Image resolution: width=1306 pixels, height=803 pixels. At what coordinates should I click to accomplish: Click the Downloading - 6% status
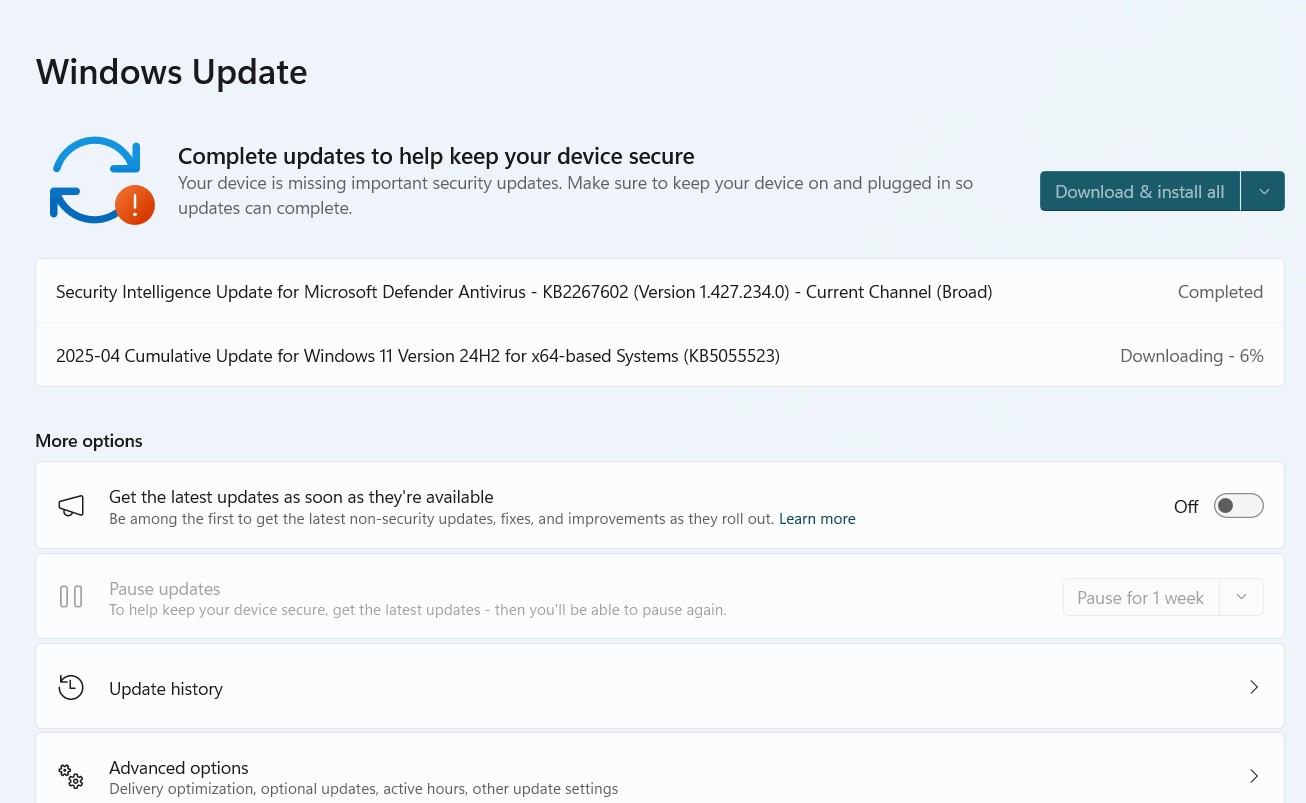(x=1192, y=356)
